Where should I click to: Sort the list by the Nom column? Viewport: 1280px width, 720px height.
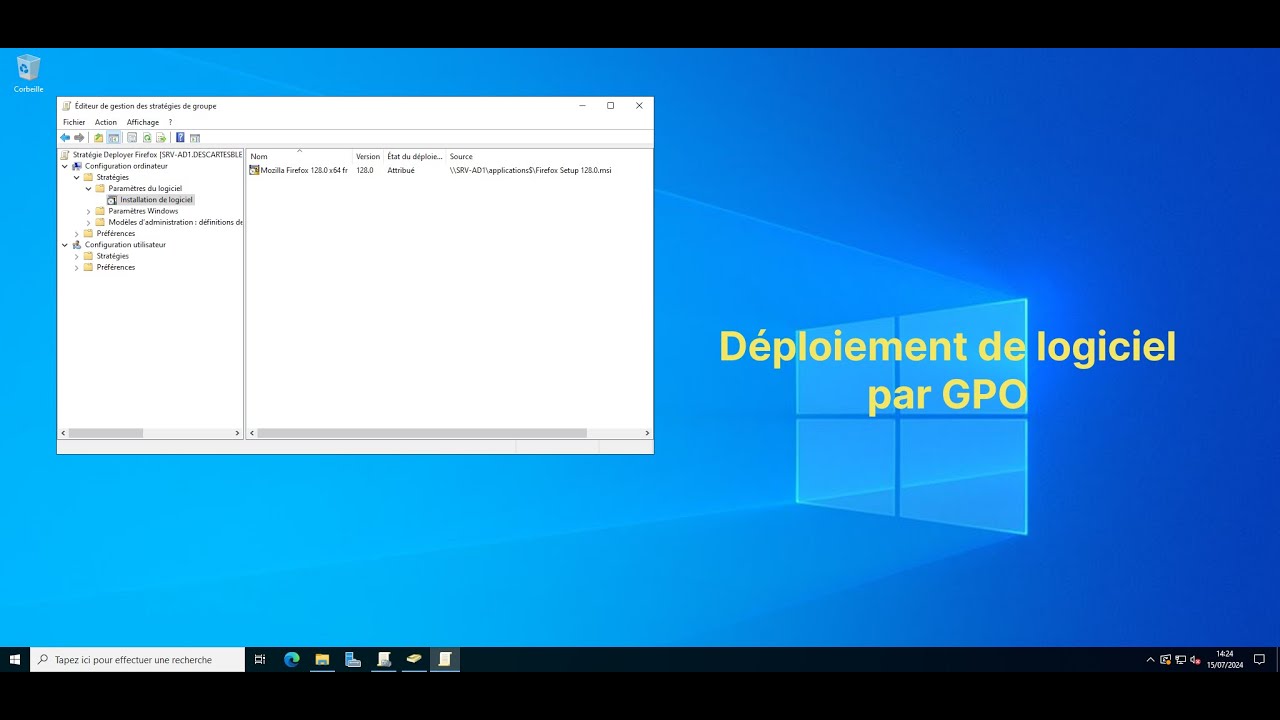tap(299, 156)
